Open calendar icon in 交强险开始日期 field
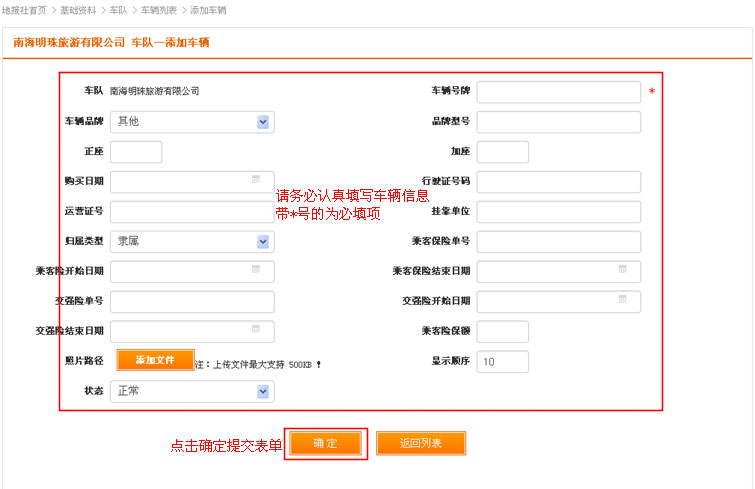This screenshot has height=489, width=755. pyautogui.click(x=623, y=300)
